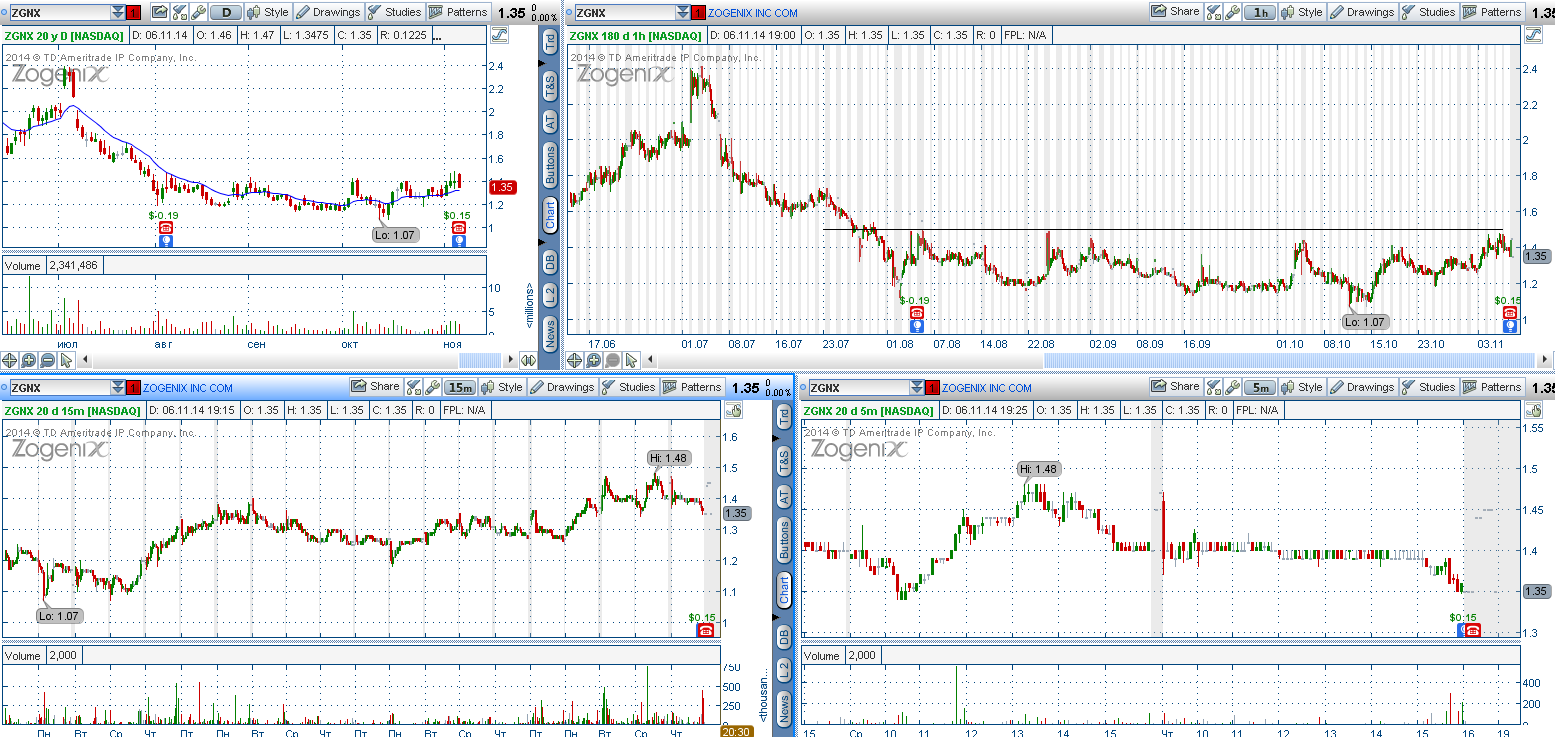The image size is (1555, 737).
Task: Open quick study tool in daily chart toolbar
Action: 180,12
